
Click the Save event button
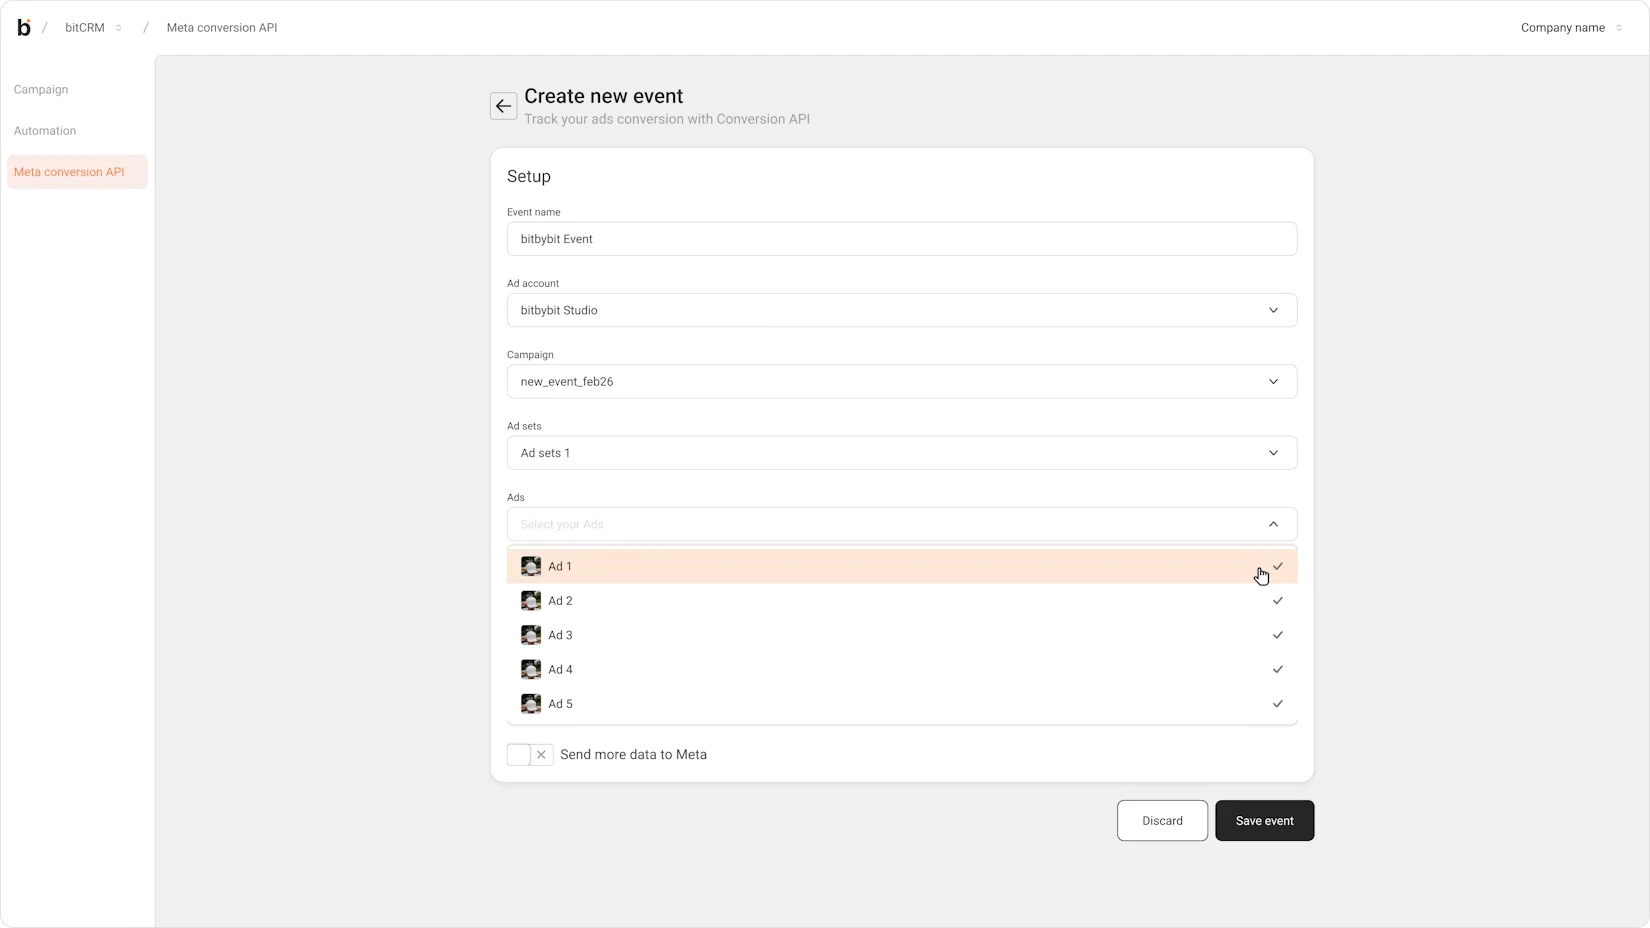(1264, 821)
